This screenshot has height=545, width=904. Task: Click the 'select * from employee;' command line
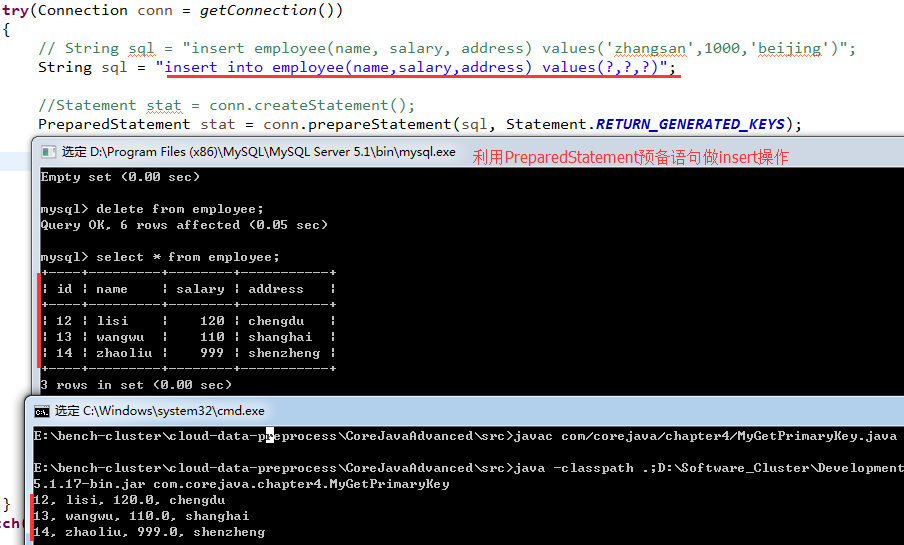(187, 257)
